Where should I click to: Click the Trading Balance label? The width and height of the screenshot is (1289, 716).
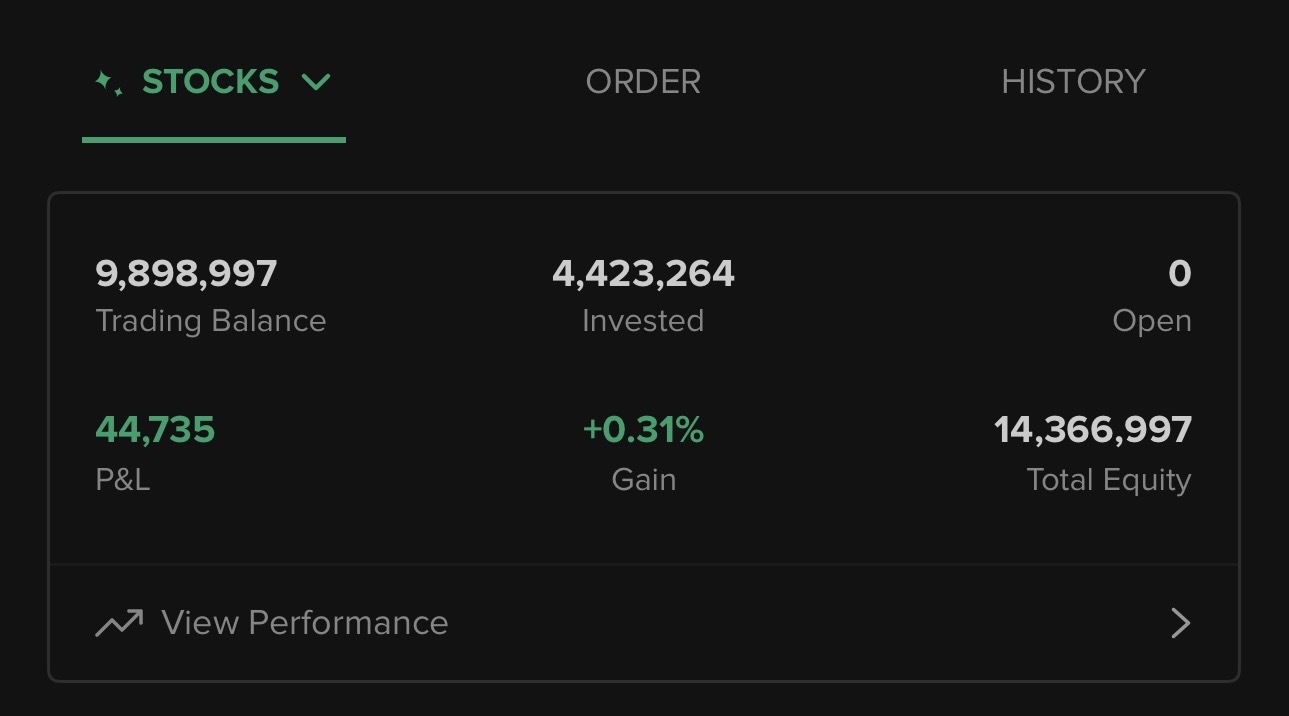click(x=211, y=321)
